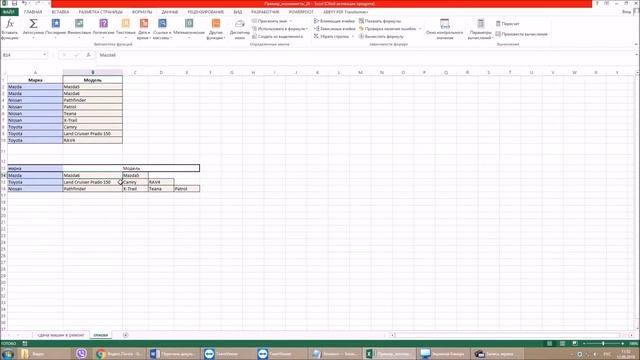
Task: Open the Define Name dropdown arrow
Action: (x=291, y=21)
